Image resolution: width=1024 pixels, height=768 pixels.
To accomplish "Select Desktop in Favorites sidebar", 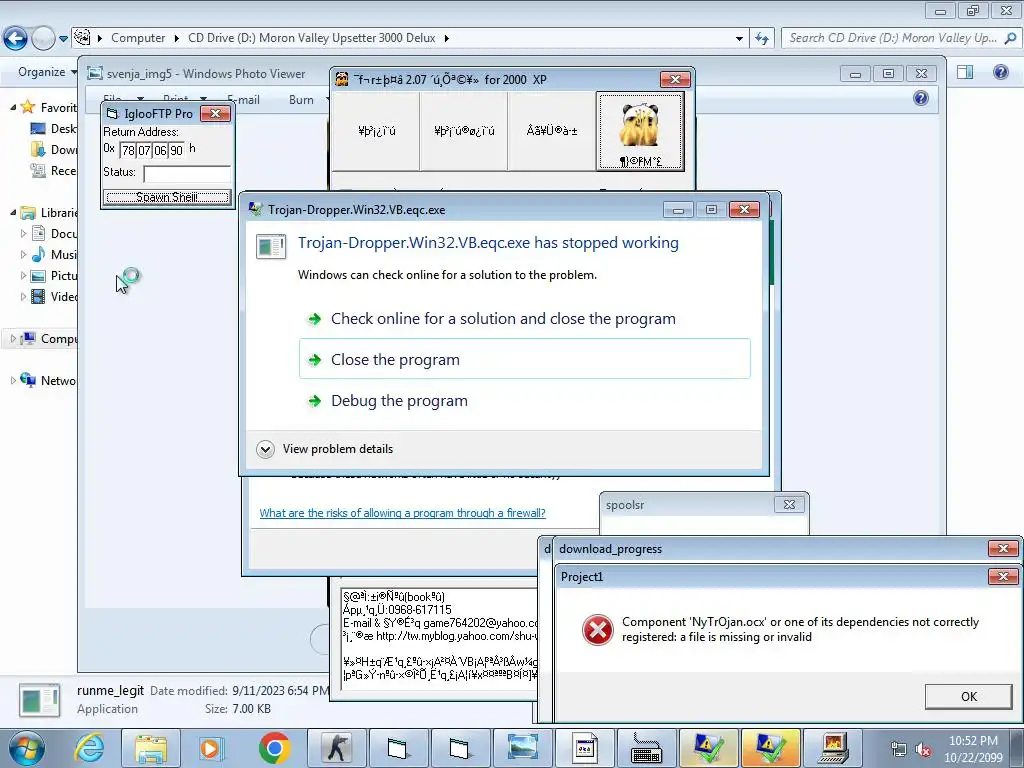I will pos(54,129).
